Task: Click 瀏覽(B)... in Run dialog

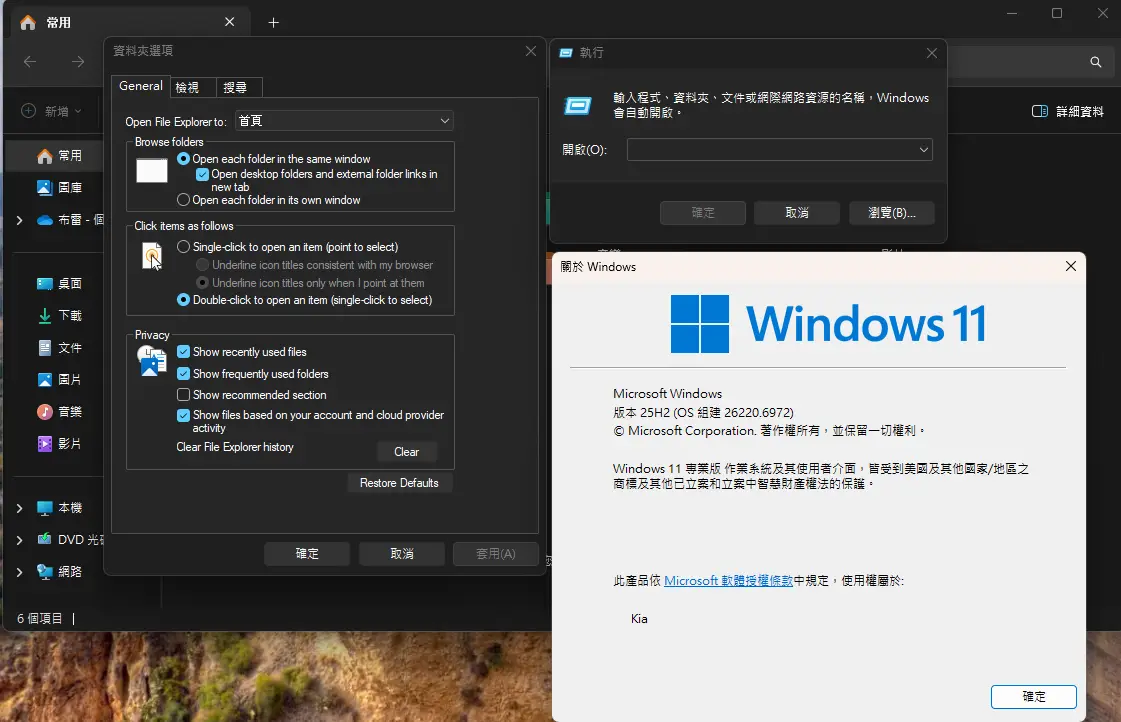Action: coord(892,213)
